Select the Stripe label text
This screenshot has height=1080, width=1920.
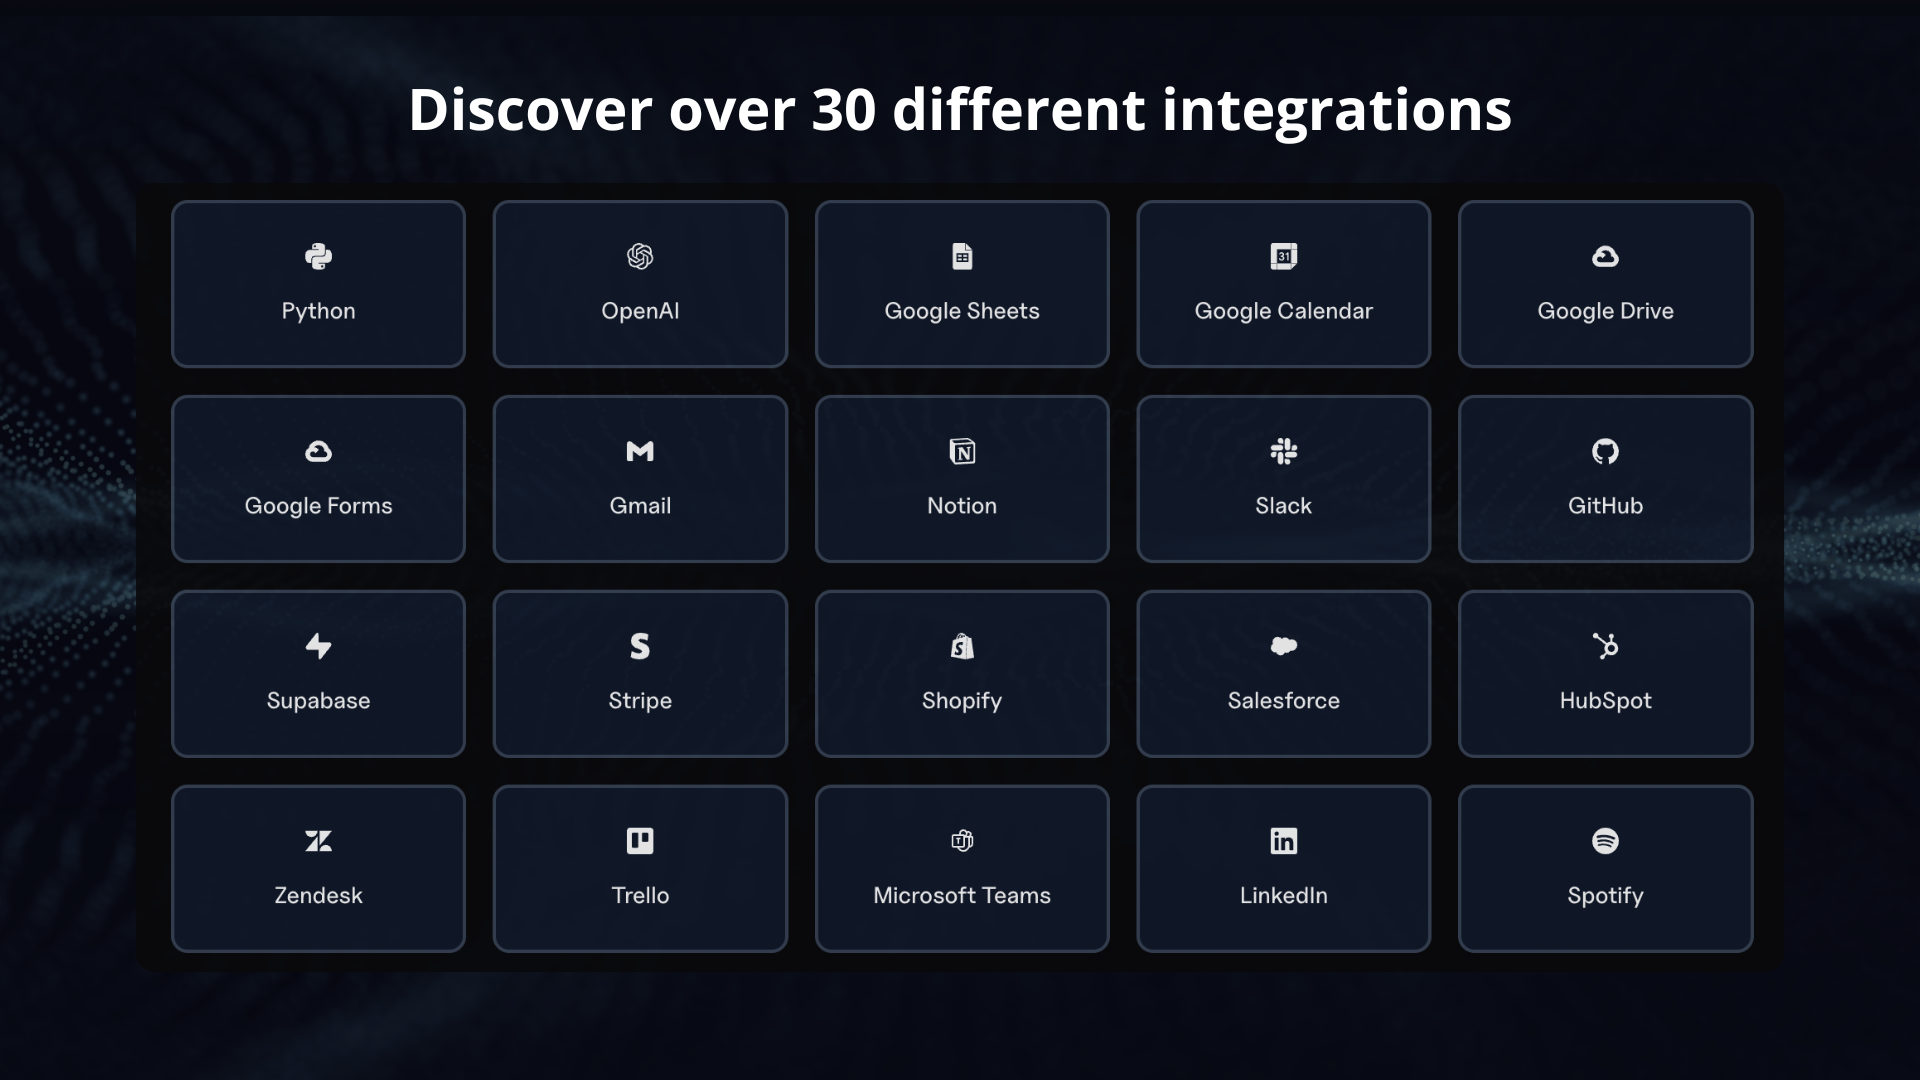[640, 701]
